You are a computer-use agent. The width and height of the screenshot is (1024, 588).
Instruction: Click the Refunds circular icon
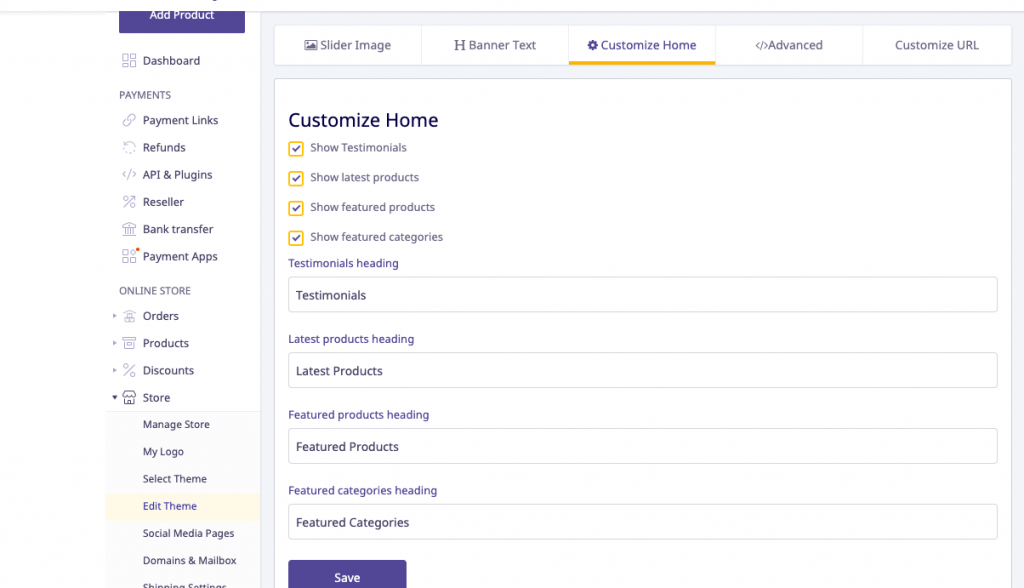click(x=129, y=147)
